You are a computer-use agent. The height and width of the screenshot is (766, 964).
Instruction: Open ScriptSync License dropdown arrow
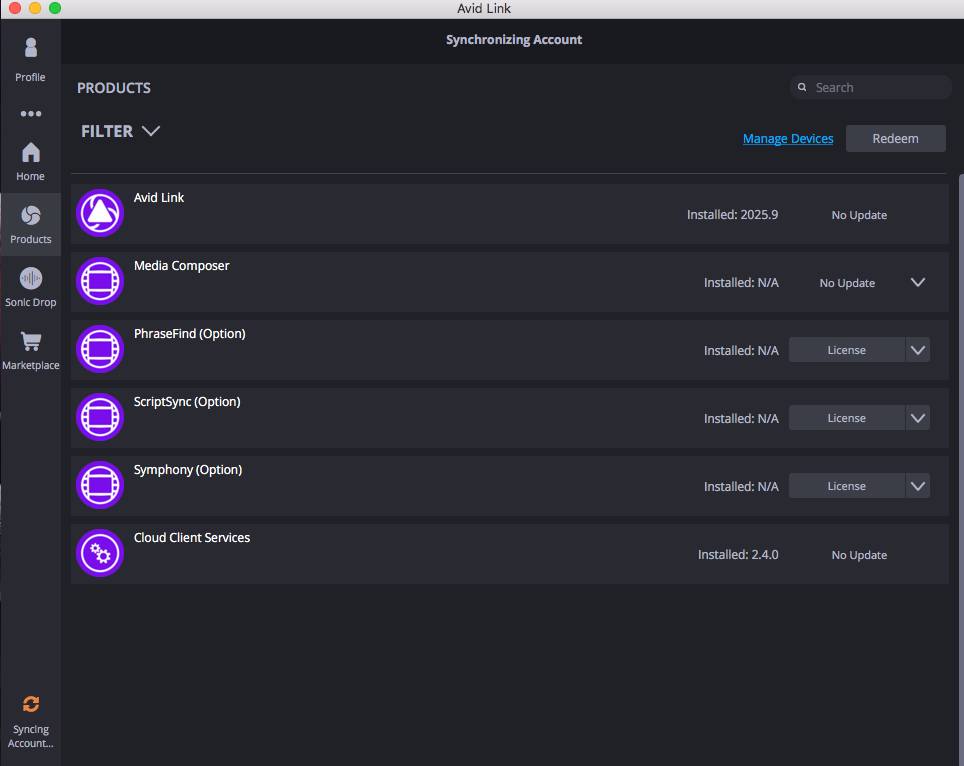coord(918,418)
